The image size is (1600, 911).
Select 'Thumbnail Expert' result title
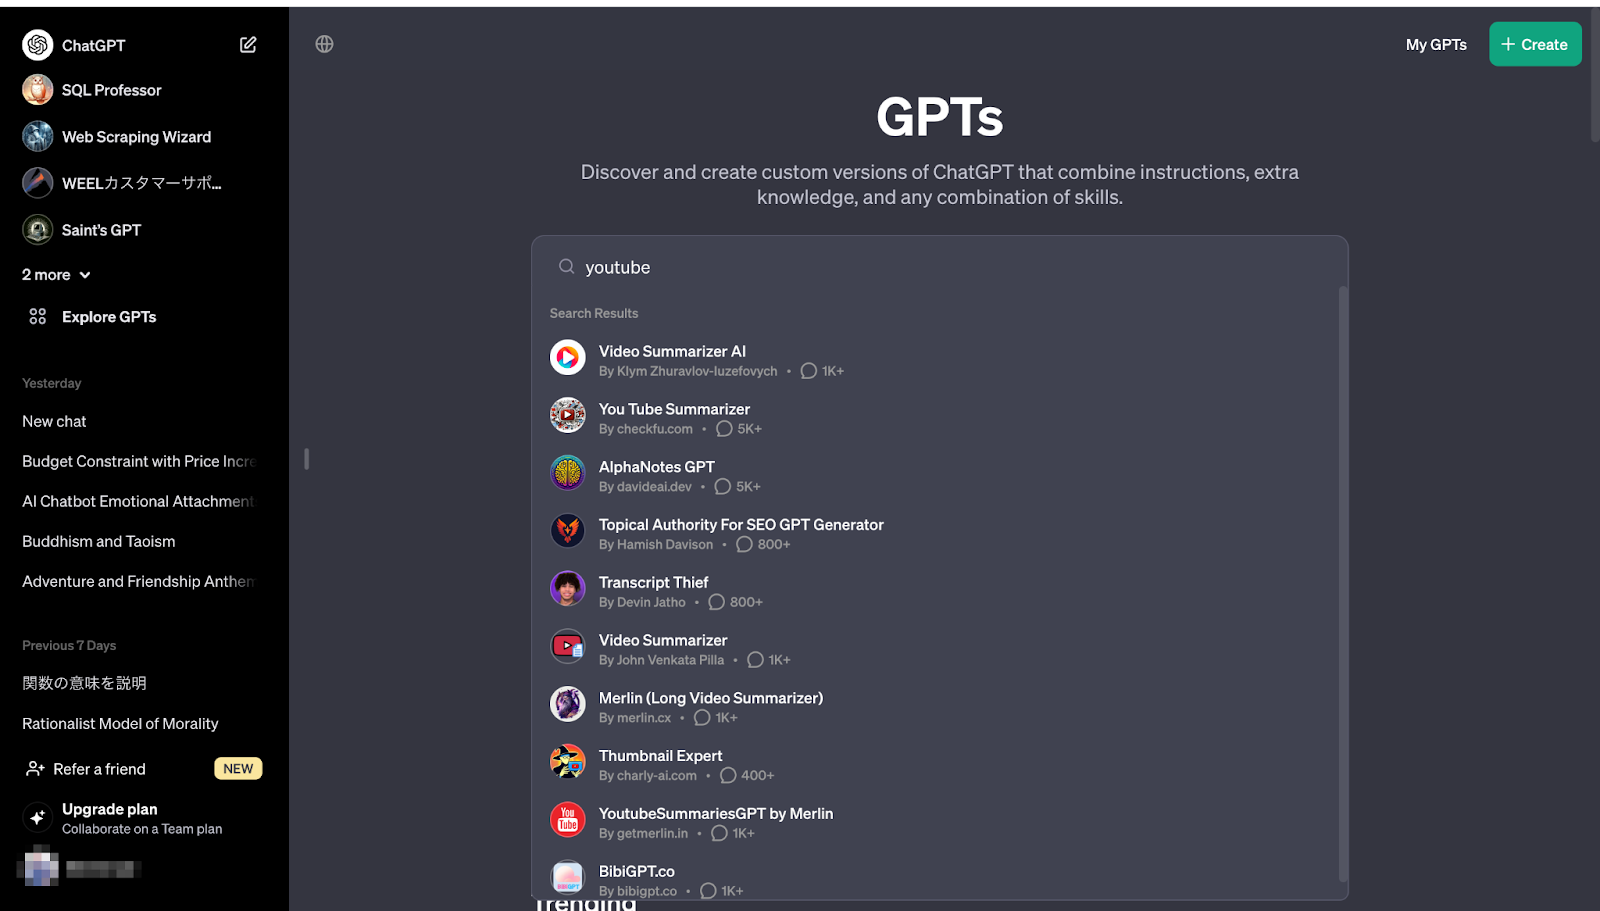[x=660, y=756]
